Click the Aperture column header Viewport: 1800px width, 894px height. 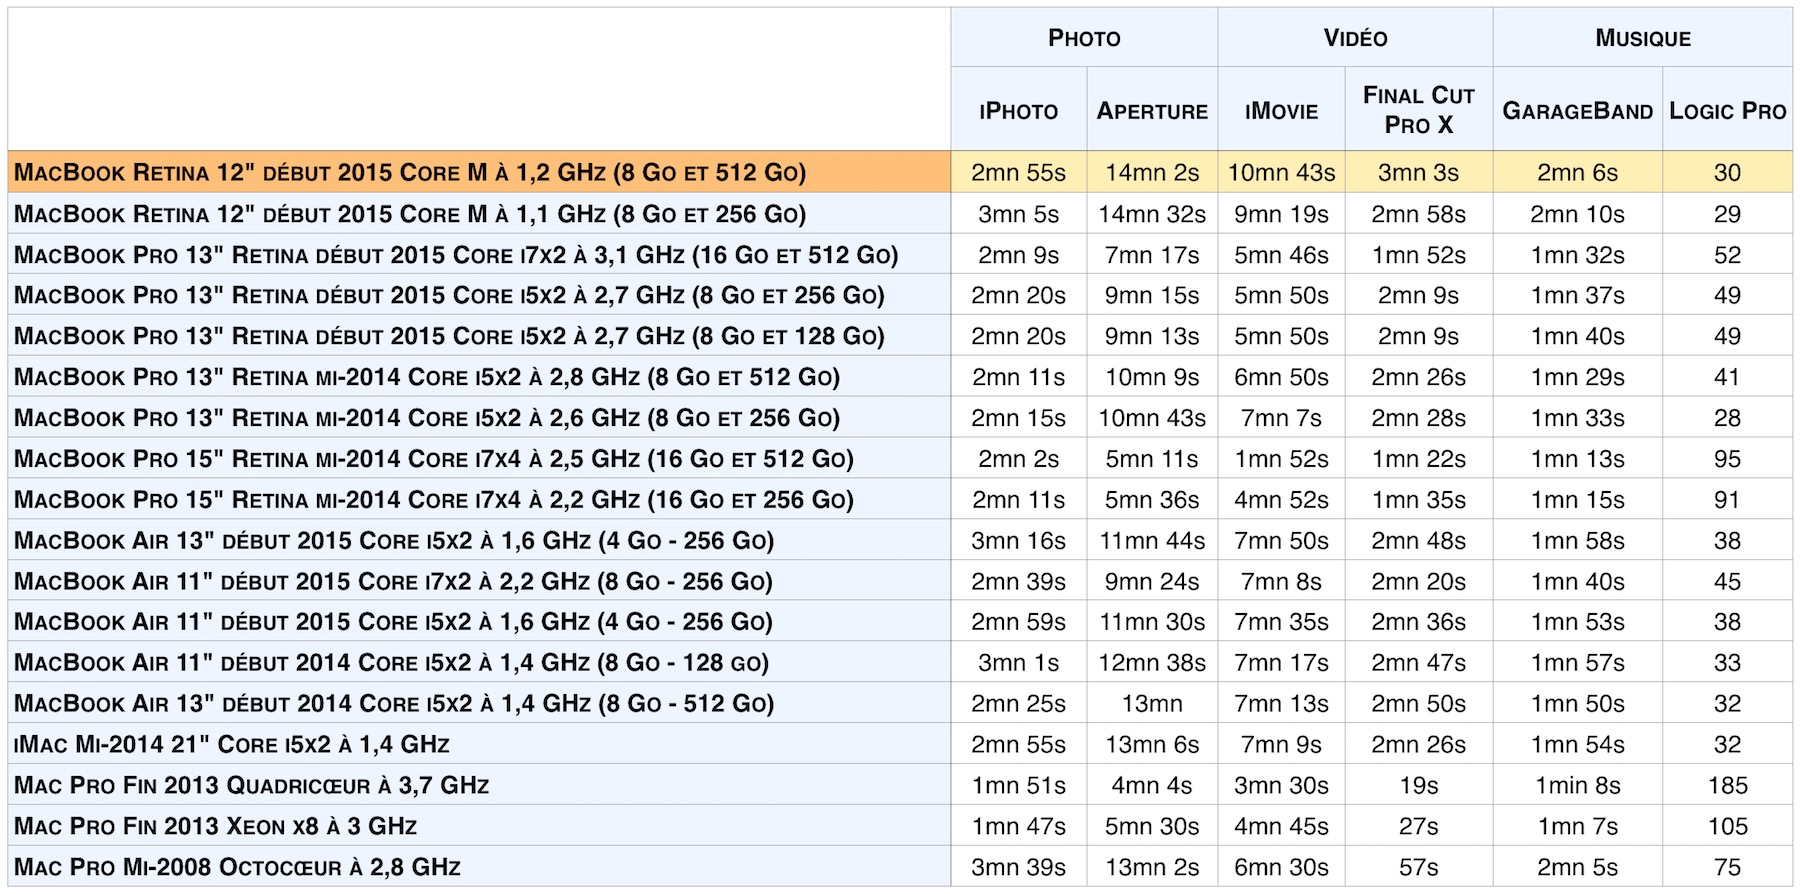[x=1152, y=110]
